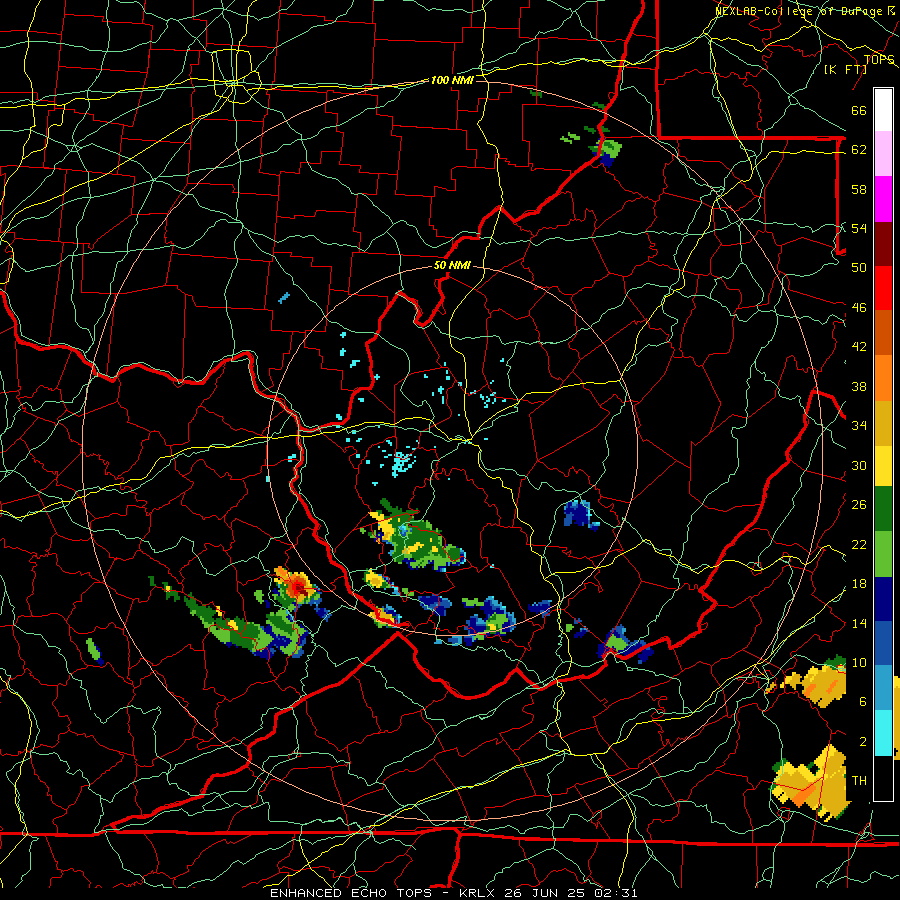Image resolution: width=900 pixels, height=900 pixels.
Task: Click legend value '42'
Action: pos(859,347)
